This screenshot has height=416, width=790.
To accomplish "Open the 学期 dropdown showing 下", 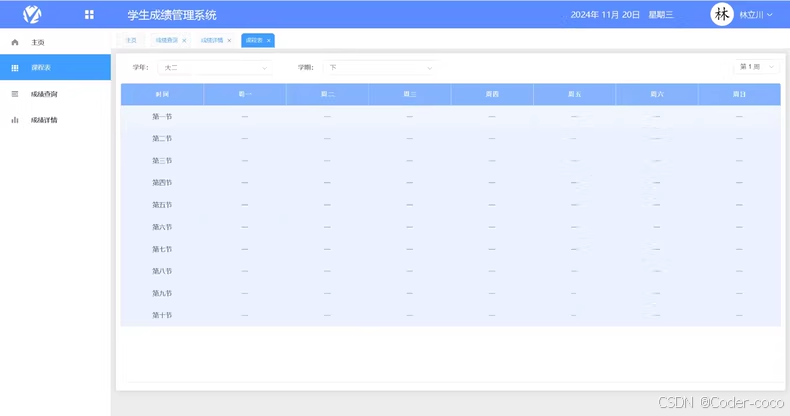I will (380, 67).
